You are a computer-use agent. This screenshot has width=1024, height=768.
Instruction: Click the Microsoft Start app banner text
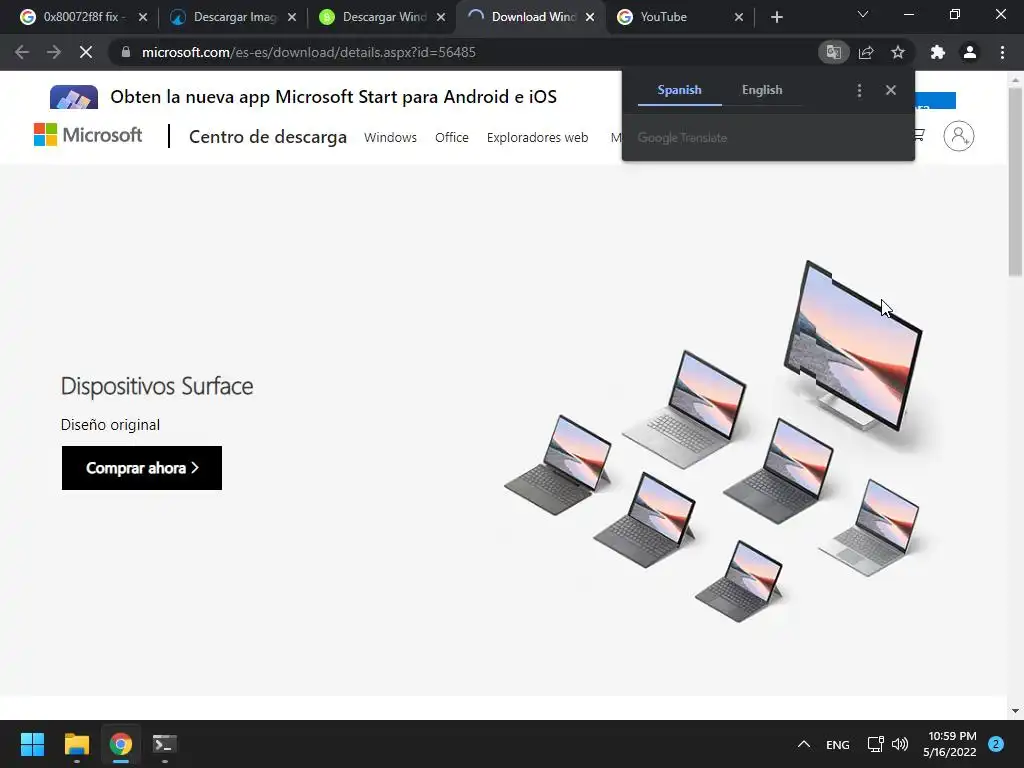pyautogui.click(x=333, y=97)
